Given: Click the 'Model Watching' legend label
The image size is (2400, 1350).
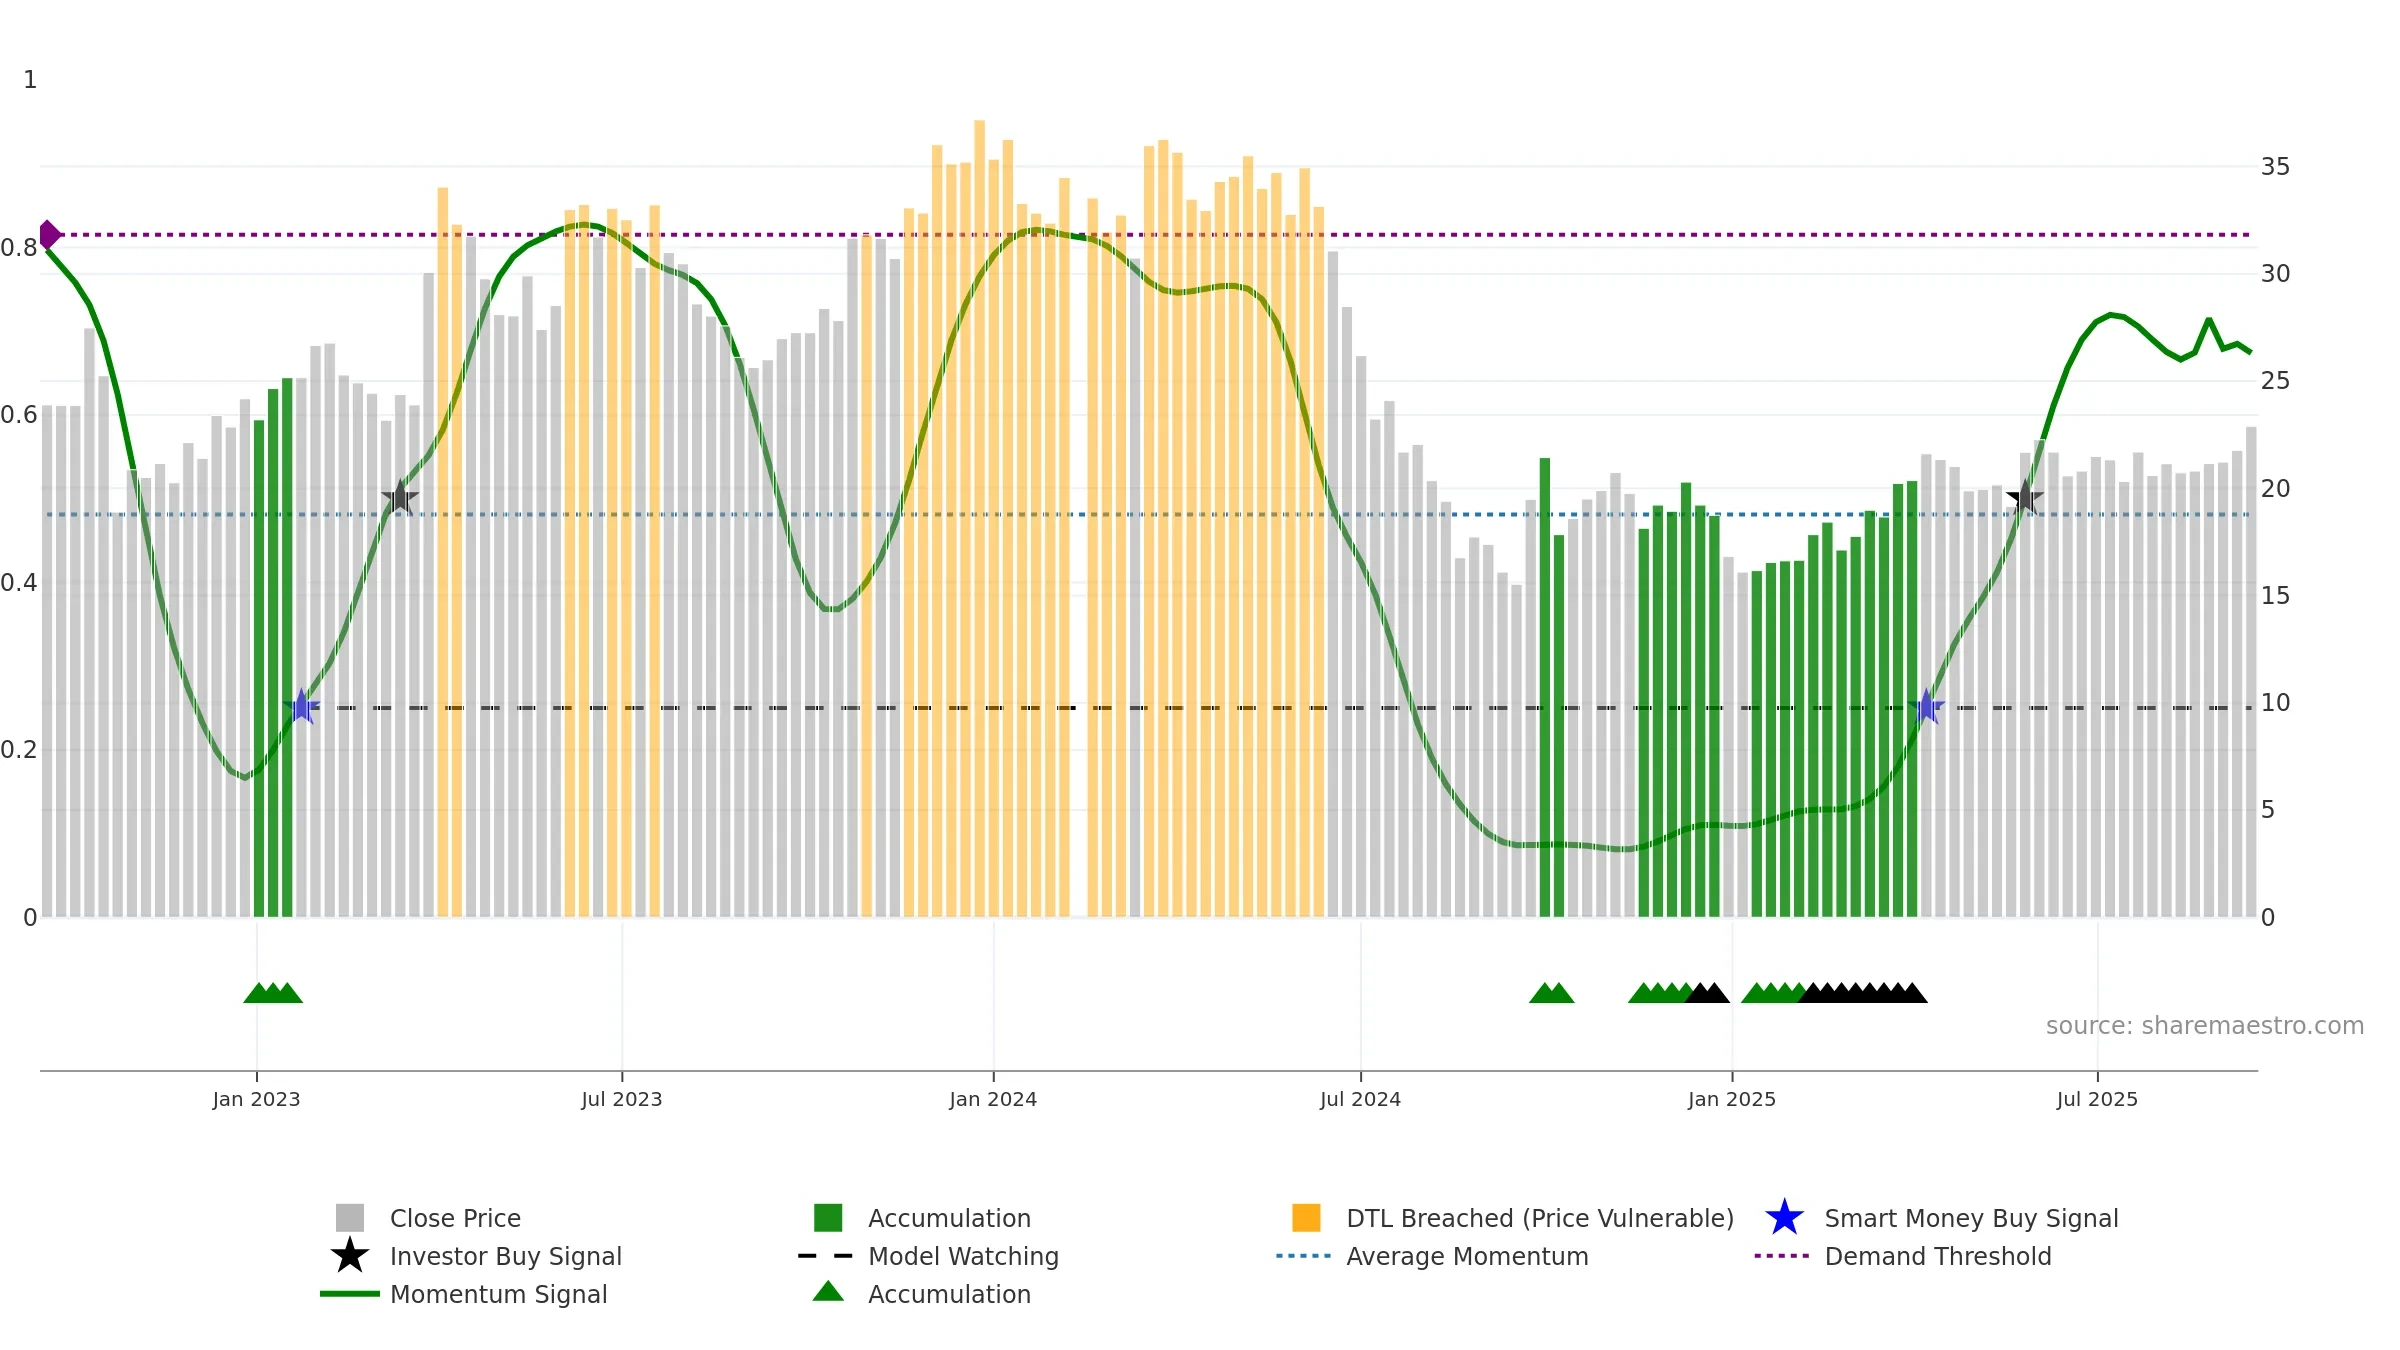Looking at the screenshot, I should click(x=963, y=1256).
